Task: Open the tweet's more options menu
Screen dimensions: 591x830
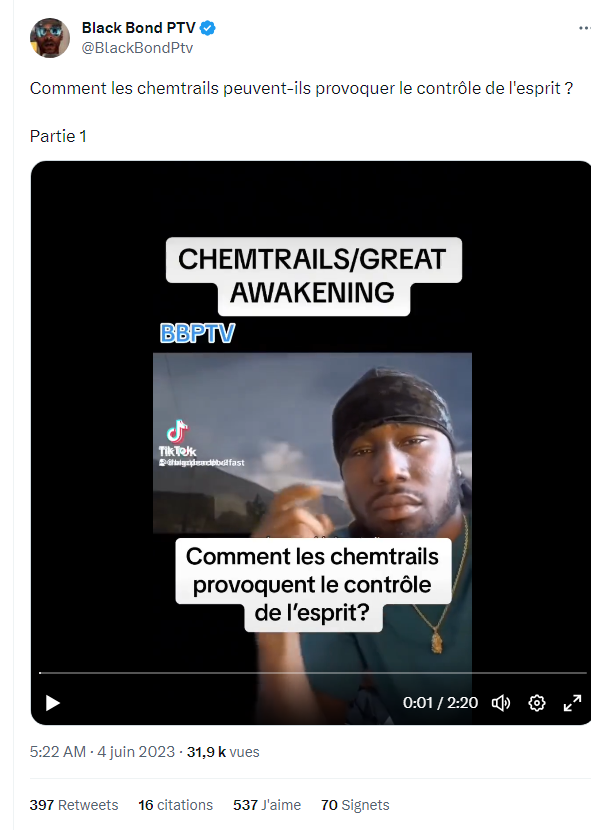Action: tap(584, 28)
